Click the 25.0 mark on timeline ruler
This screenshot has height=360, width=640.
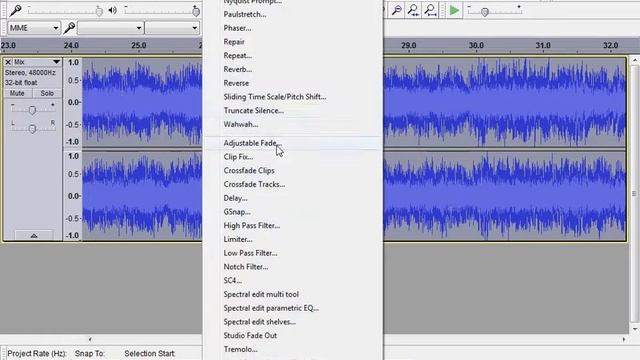(x=139, y=45)
